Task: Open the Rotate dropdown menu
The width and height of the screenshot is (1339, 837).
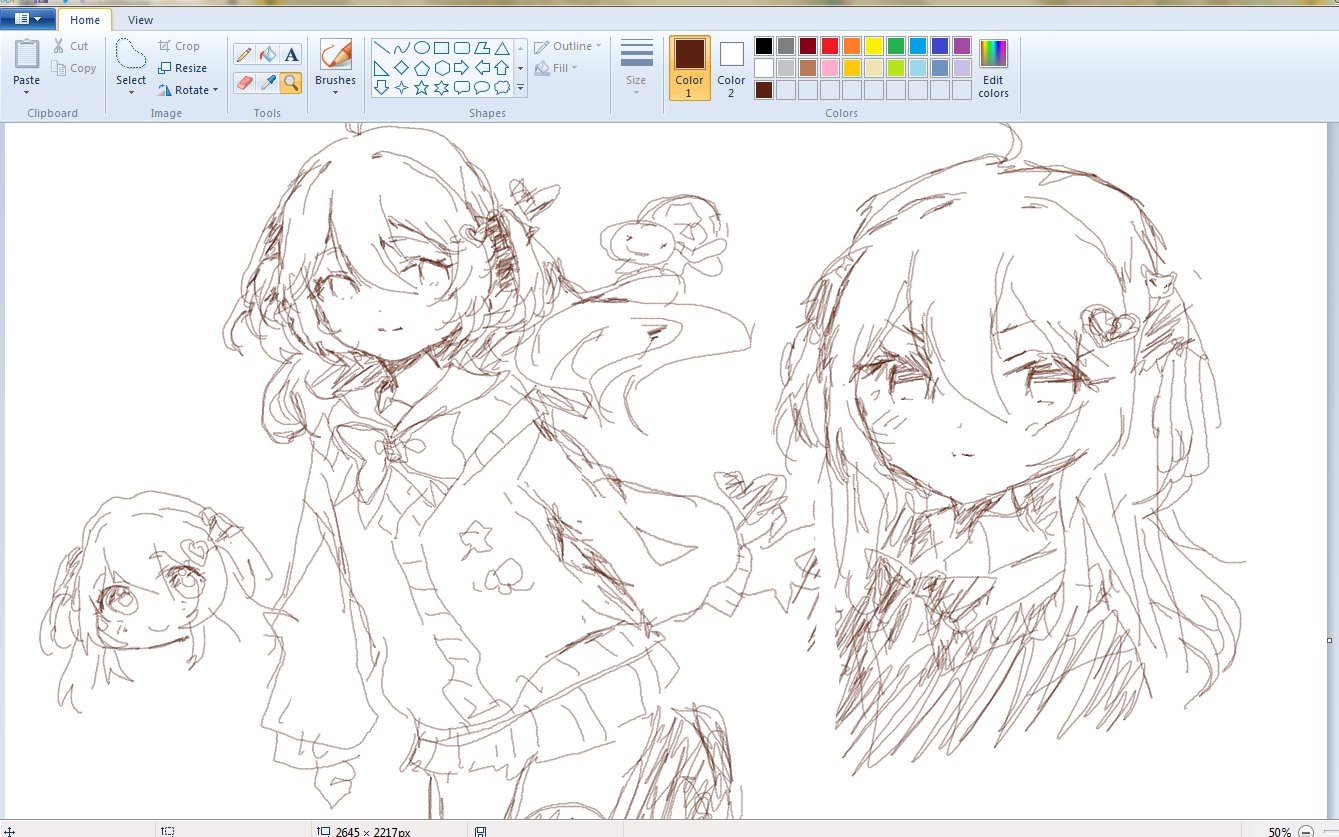Action: [188, 90]
